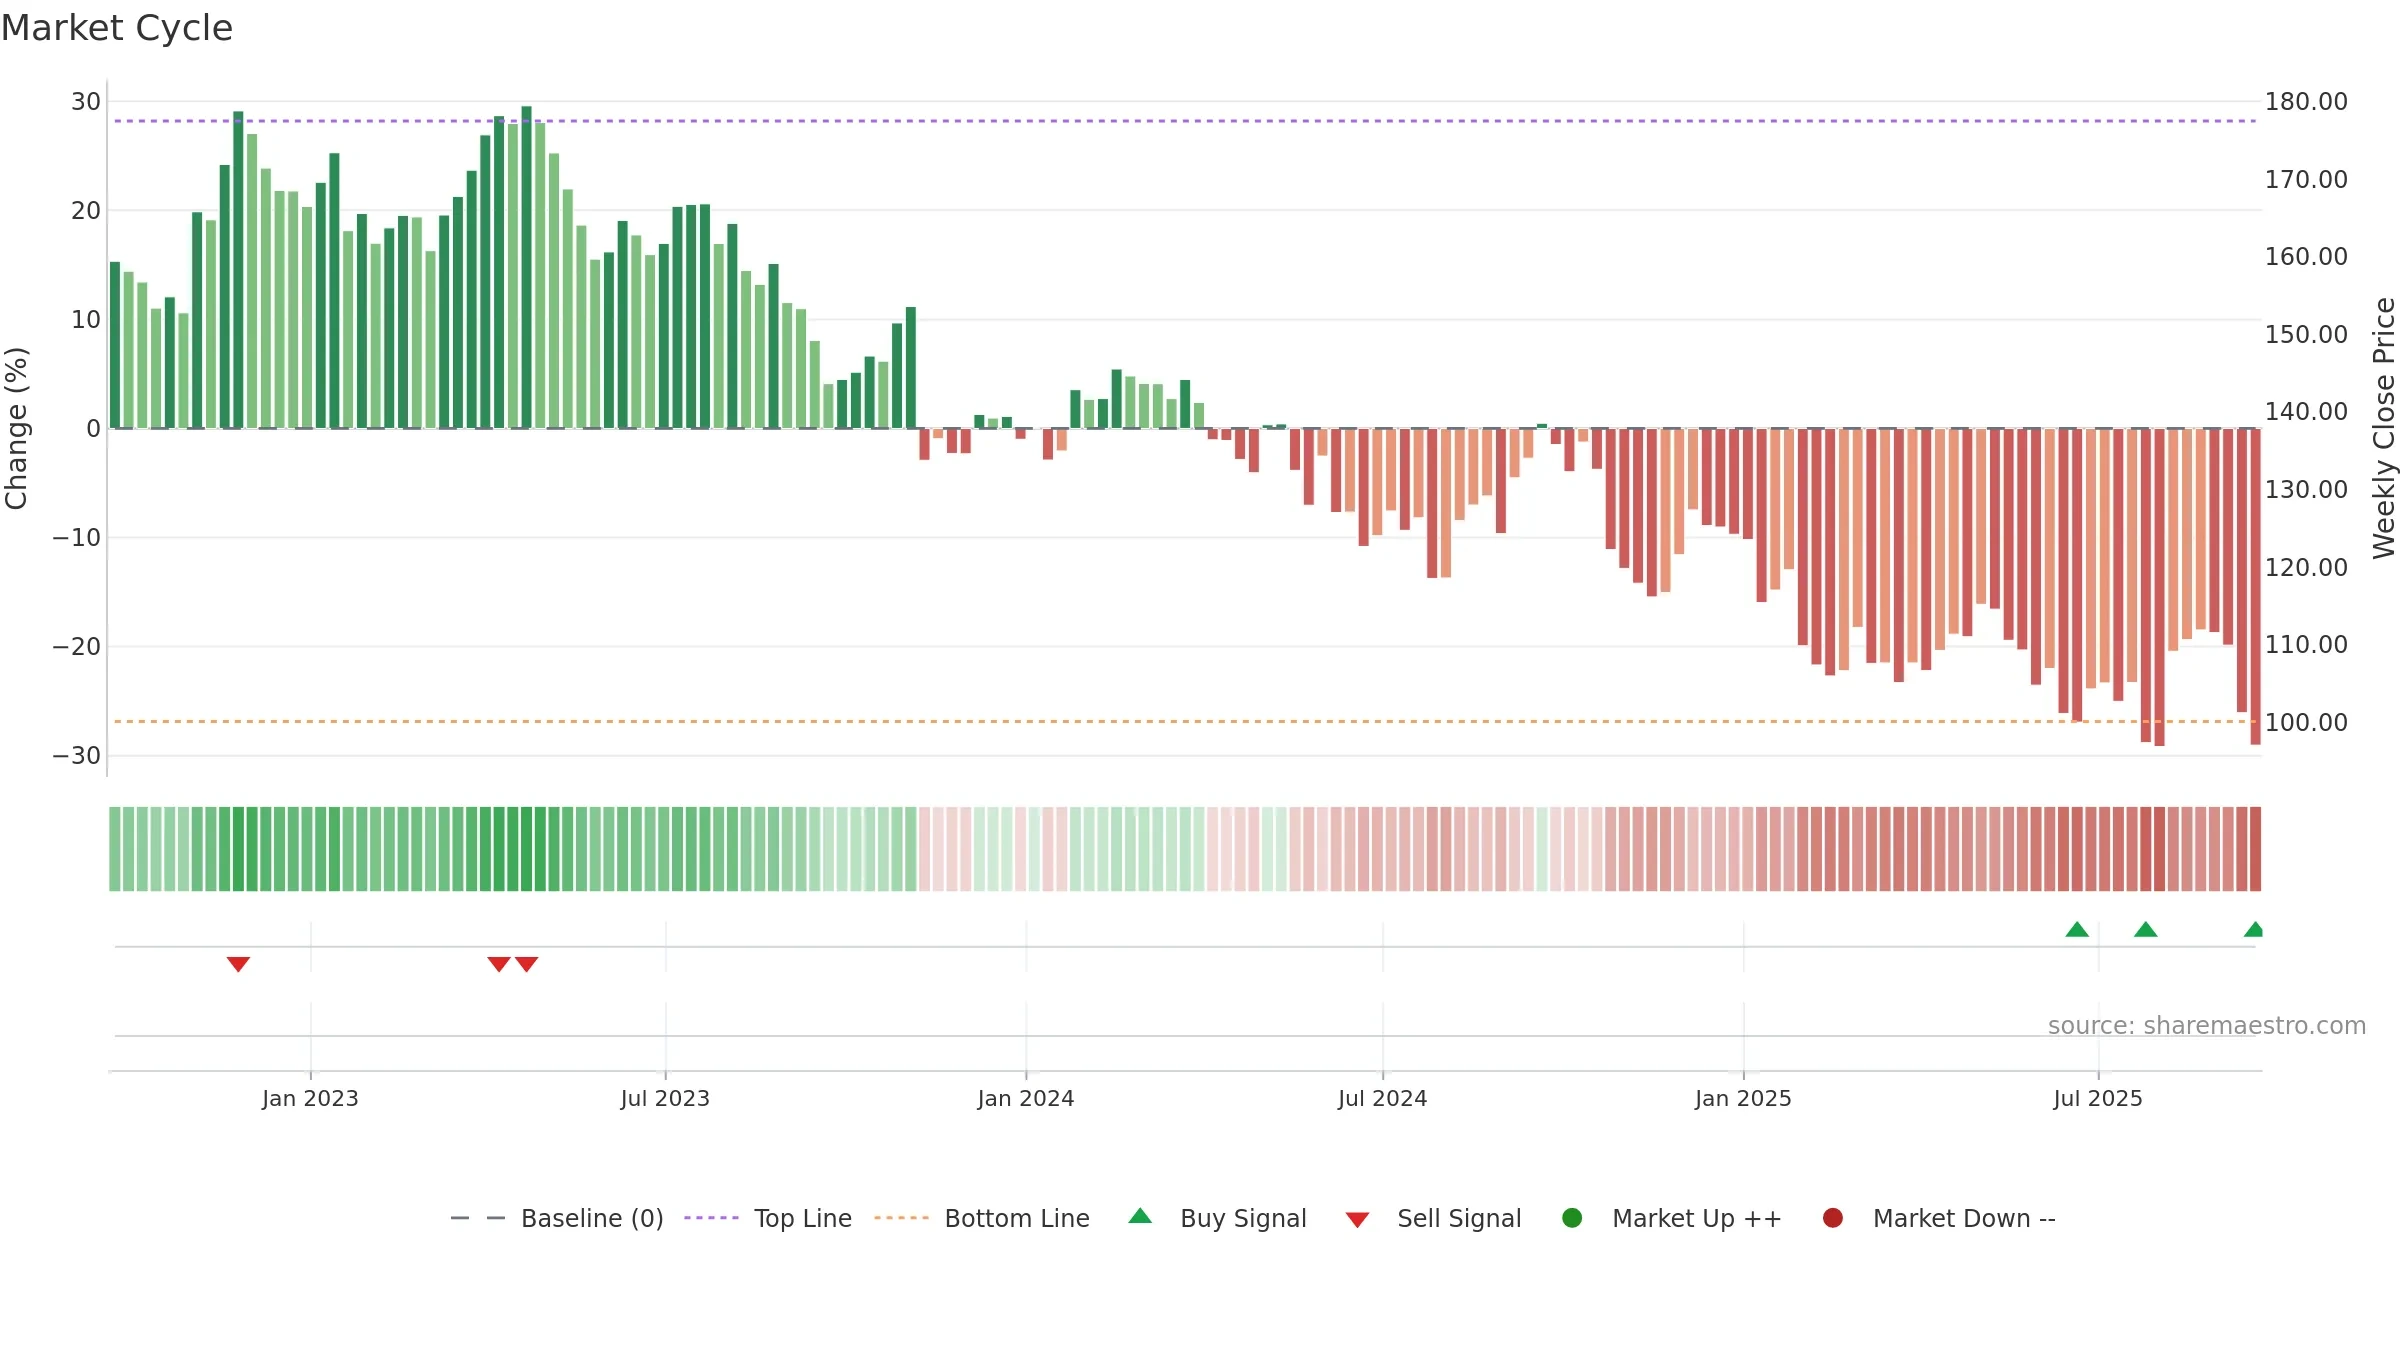
Task: Click the buy signal marker just before Jul 2025
Action: tap(2077, 929)
